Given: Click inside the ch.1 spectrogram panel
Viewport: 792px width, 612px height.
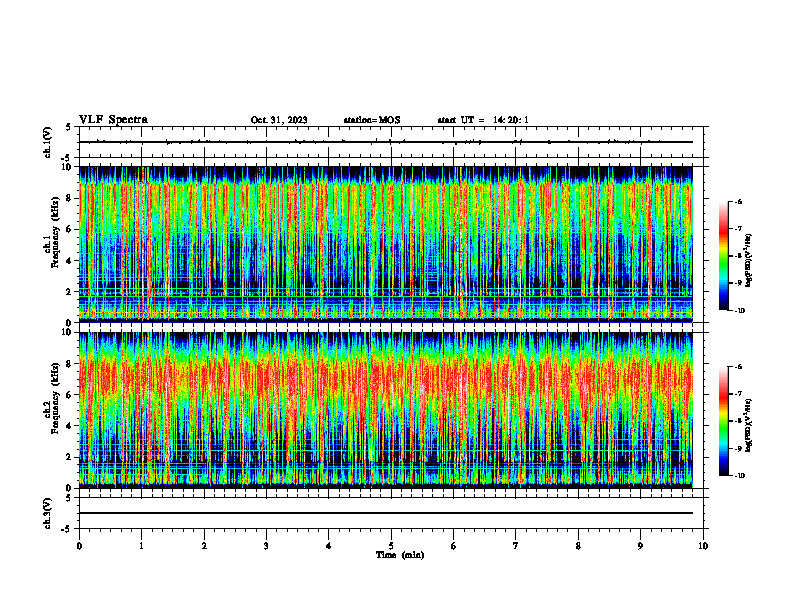Looking at the screenshot, I should point(386,244).
